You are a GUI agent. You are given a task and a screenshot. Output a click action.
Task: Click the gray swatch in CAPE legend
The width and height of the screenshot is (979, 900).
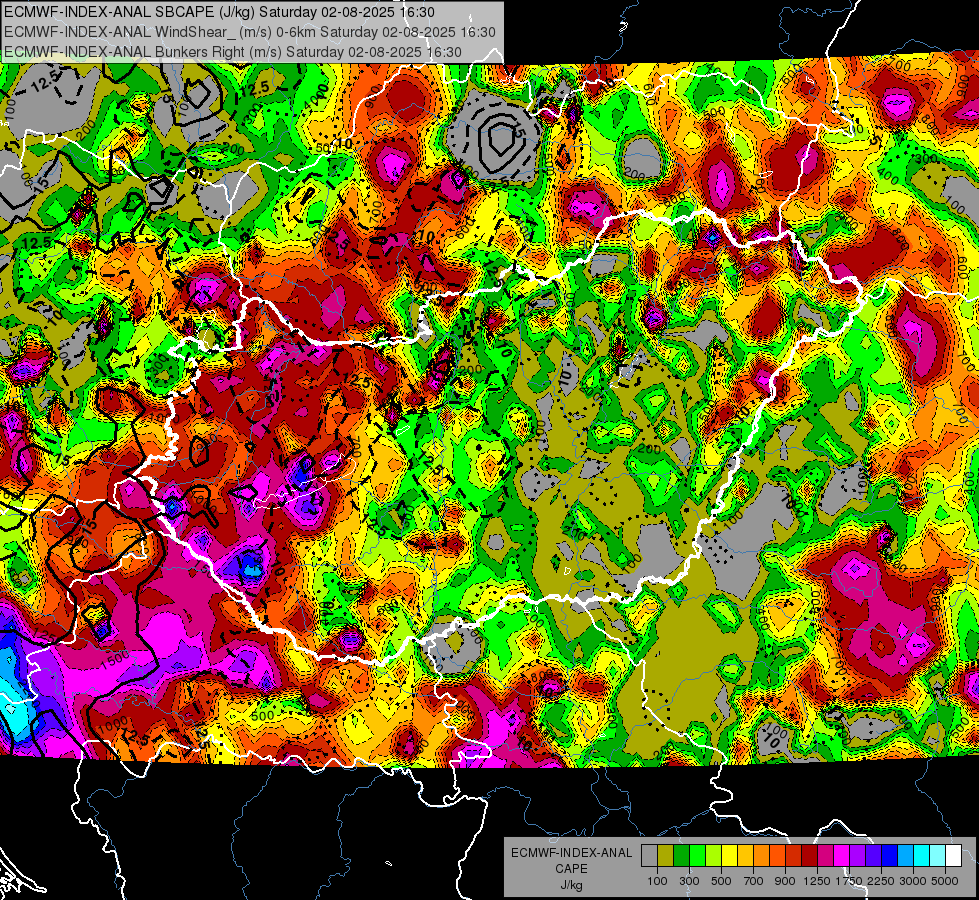[x=649, y=856]
